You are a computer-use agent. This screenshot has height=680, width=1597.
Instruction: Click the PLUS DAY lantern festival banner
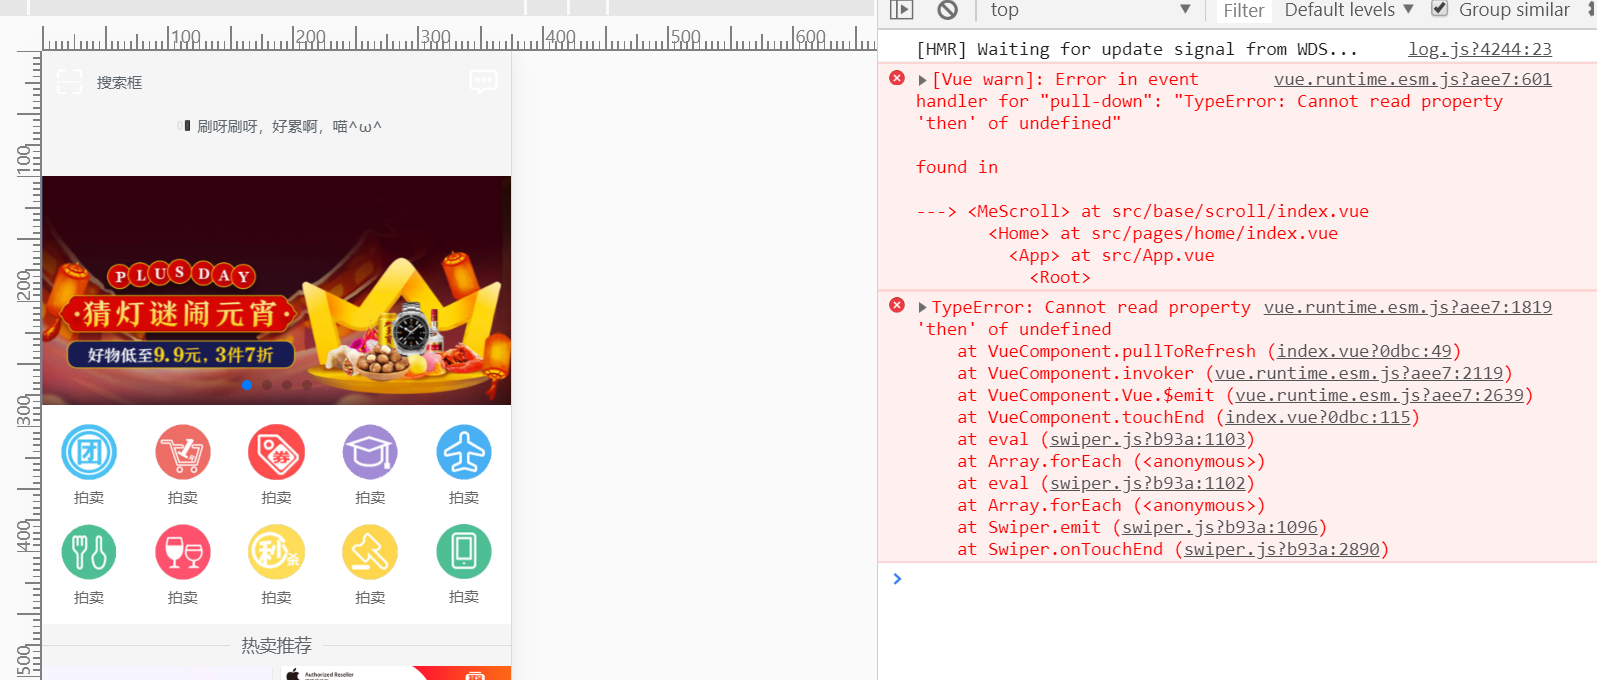[x=276, y=290]
